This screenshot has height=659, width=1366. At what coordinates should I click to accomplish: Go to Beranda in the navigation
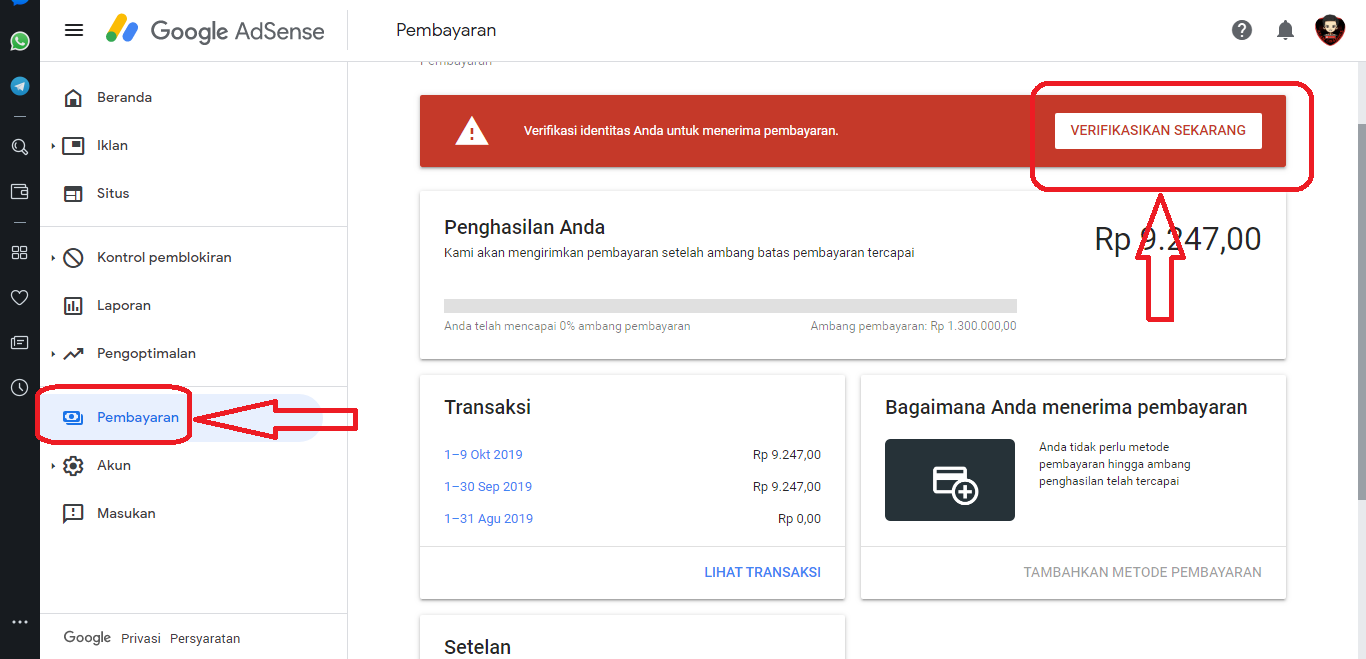124,97
